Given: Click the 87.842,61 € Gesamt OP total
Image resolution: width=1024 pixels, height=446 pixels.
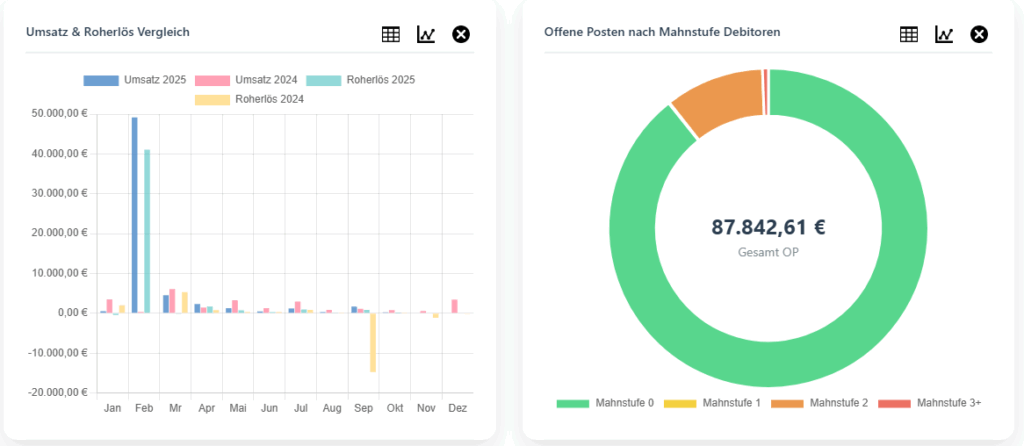Looking at the screenshot, I should click(x=768, y=227).
